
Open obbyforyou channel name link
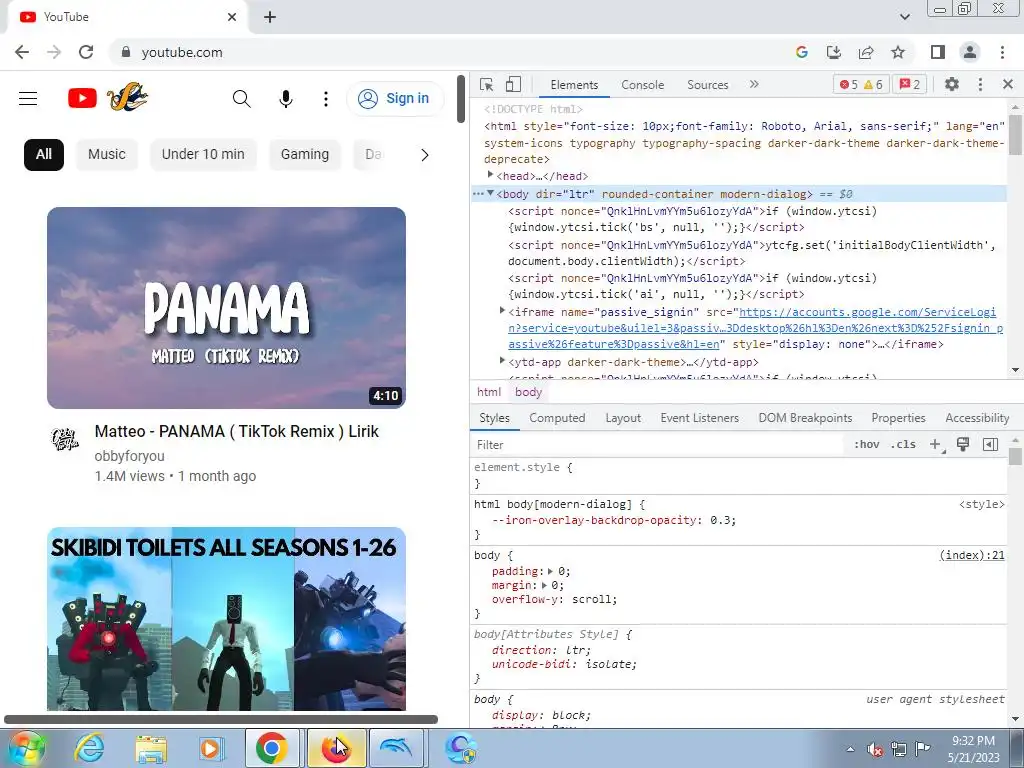(x=129, y=456)
